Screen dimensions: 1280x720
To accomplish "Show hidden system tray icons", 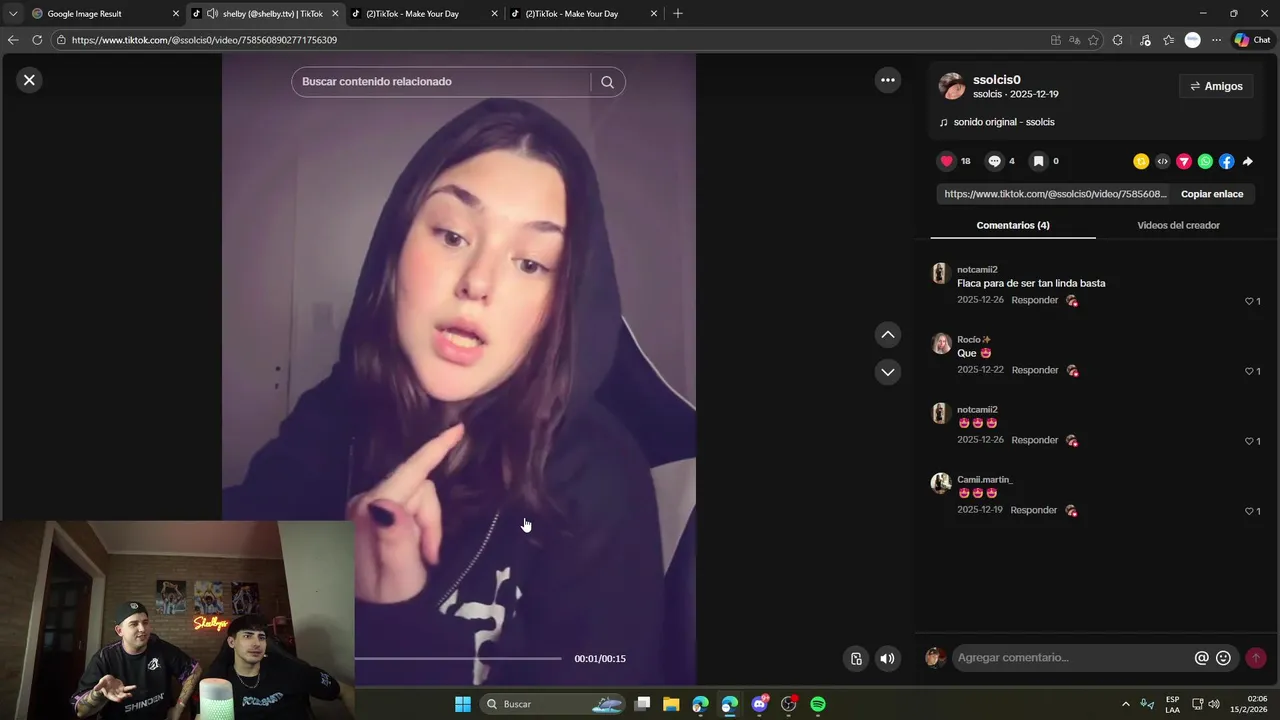I will click(x=1125, y=704).
